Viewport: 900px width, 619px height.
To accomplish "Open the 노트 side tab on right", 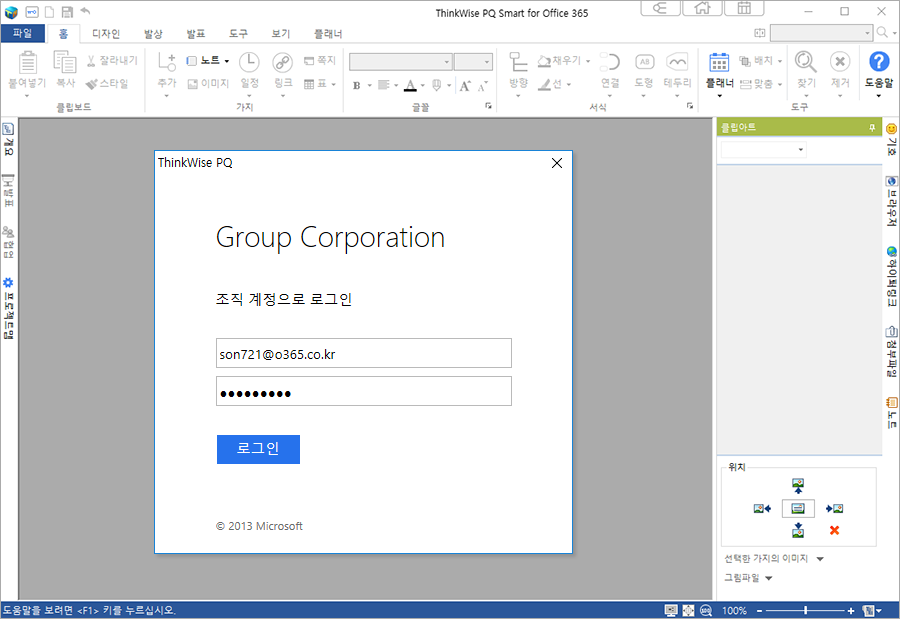I will pos(891,413).
